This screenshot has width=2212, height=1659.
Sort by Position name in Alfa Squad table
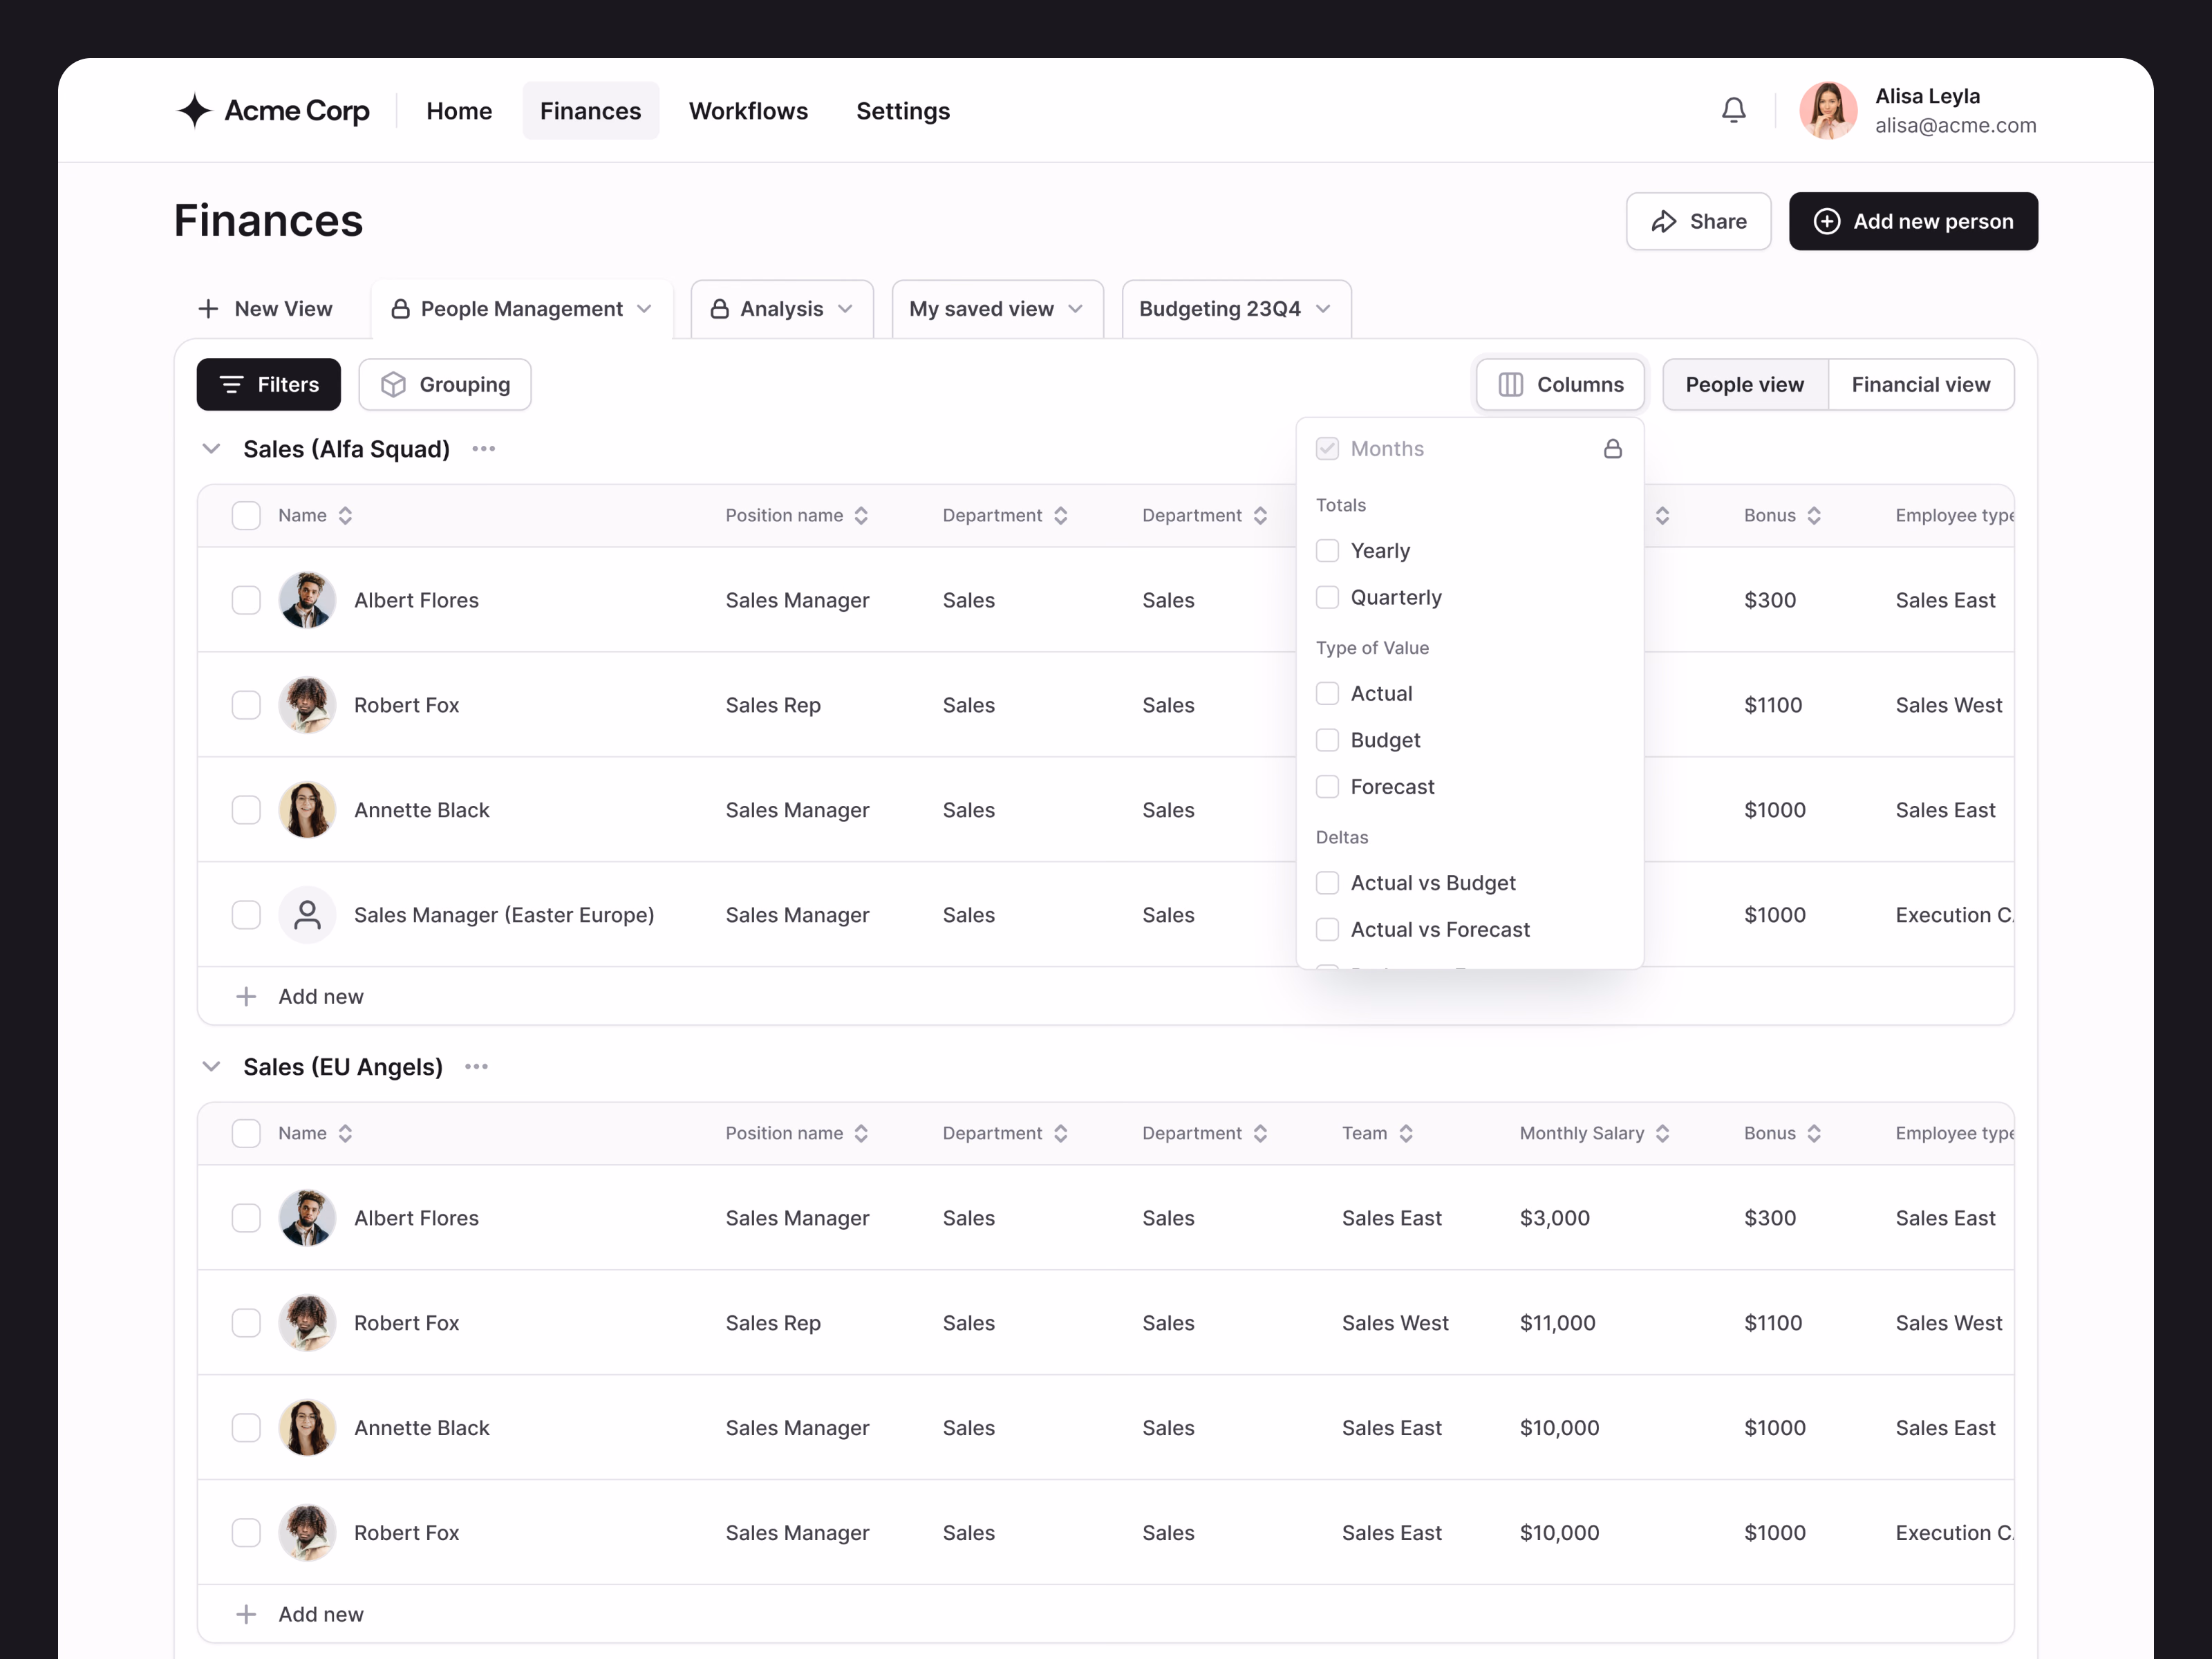point(861,516)
